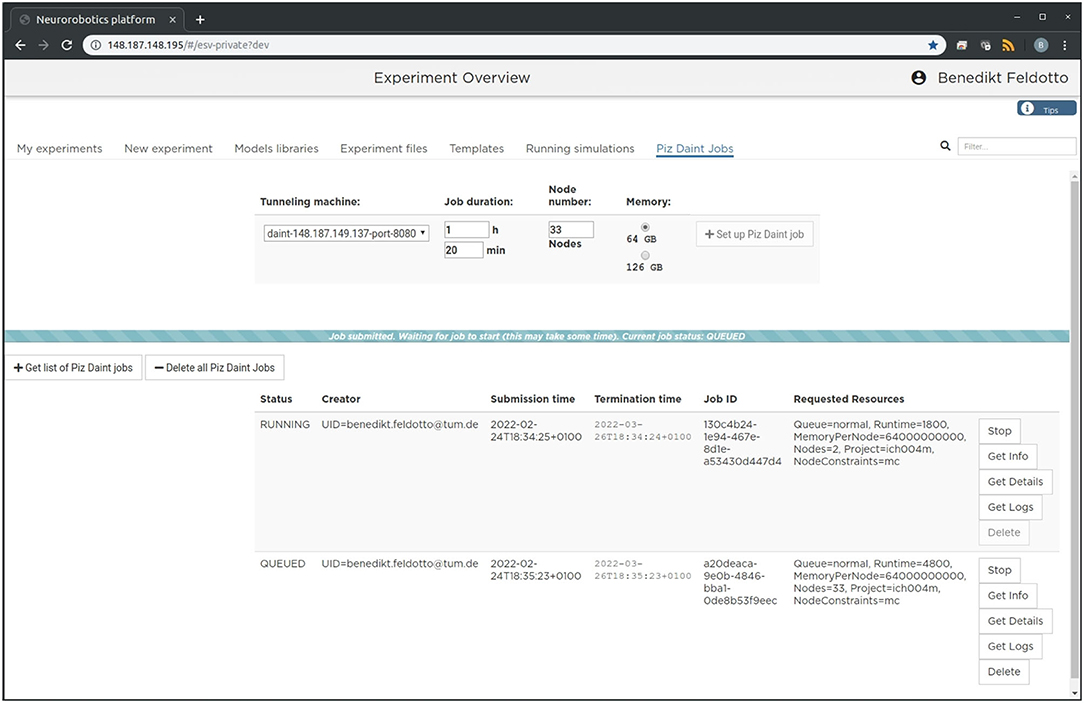Click the search magnifier icon

pos(945,146)
